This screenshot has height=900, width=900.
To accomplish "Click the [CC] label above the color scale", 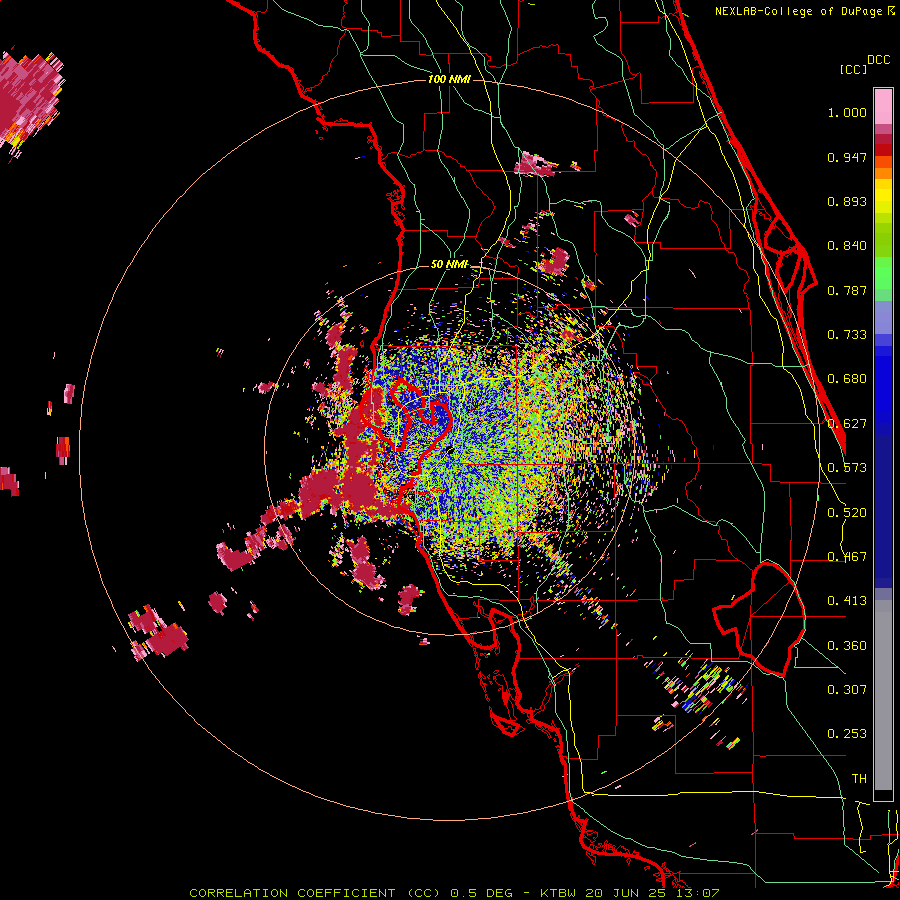I will pyautogui.click(x=853, y=69).
